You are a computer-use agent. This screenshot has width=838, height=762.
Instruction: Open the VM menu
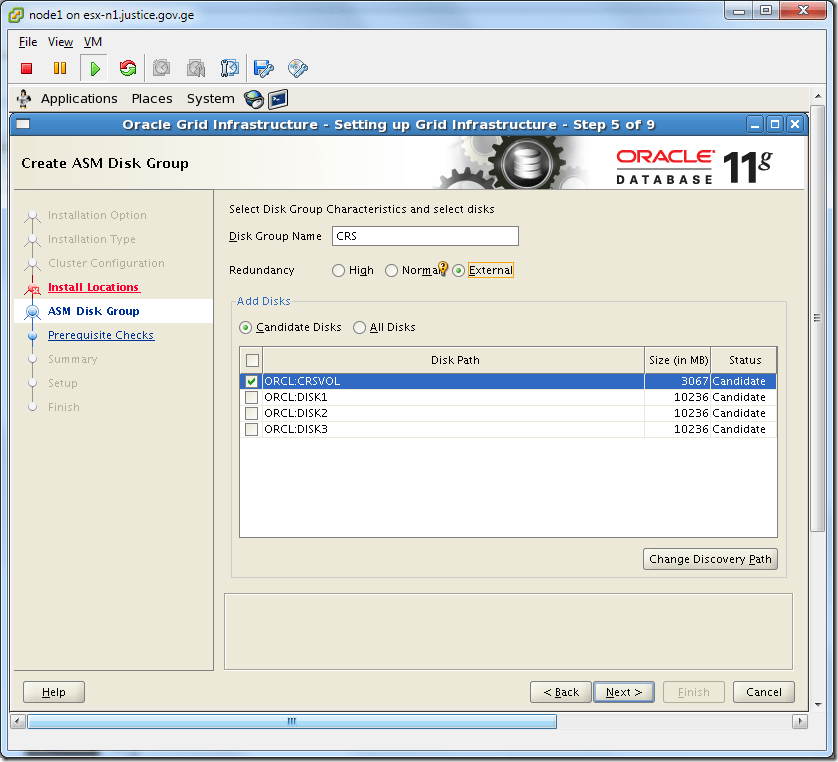click(x=93, y=42)
